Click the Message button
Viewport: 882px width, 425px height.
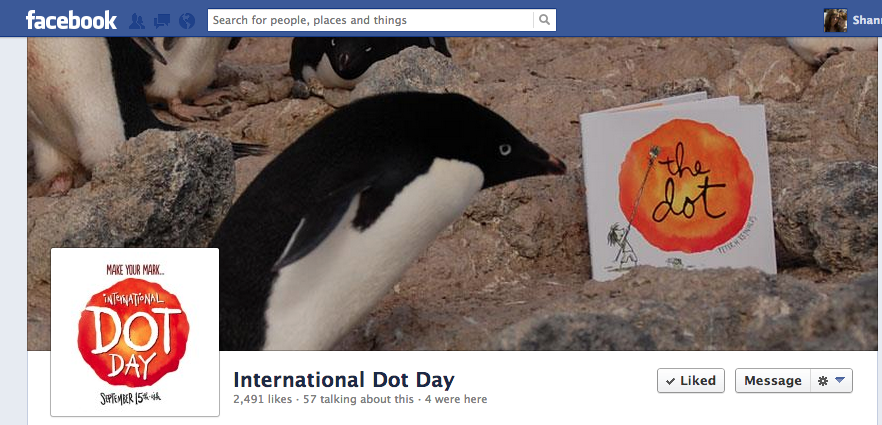[773, 381]
